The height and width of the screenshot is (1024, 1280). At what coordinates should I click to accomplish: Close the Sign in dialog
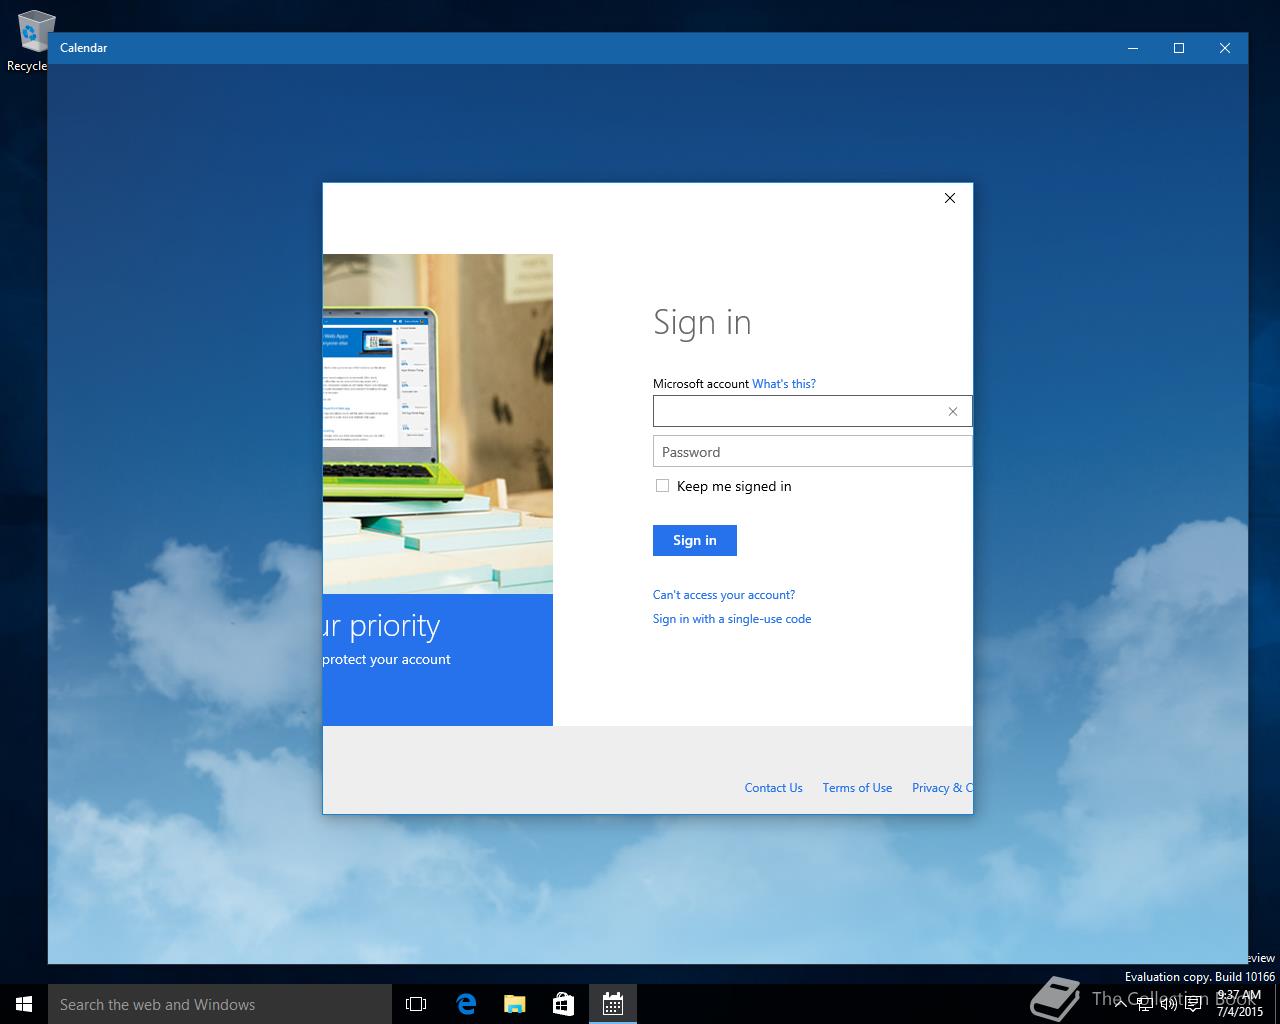pyautogui.click(x=950, y=198)
